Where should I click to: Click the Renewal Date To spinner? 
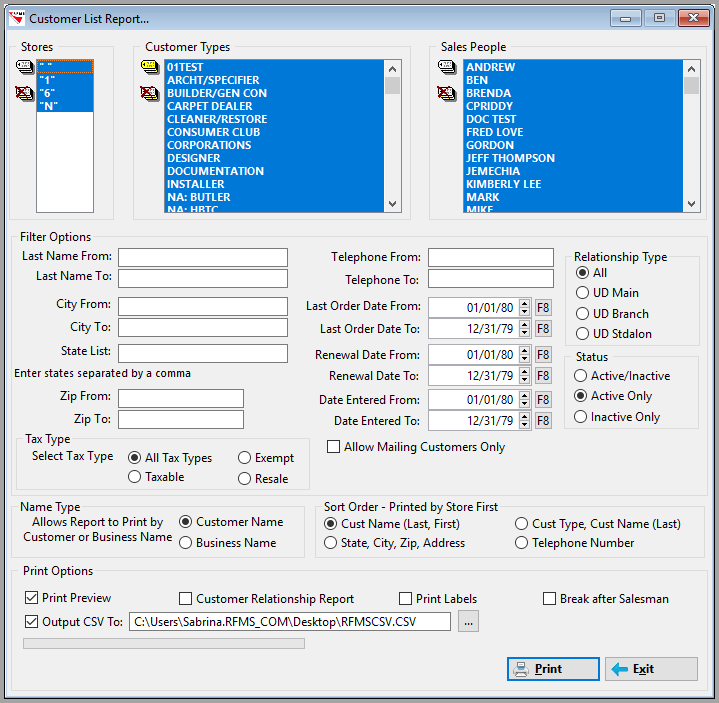pyautogui.click(x=525, y=376)
